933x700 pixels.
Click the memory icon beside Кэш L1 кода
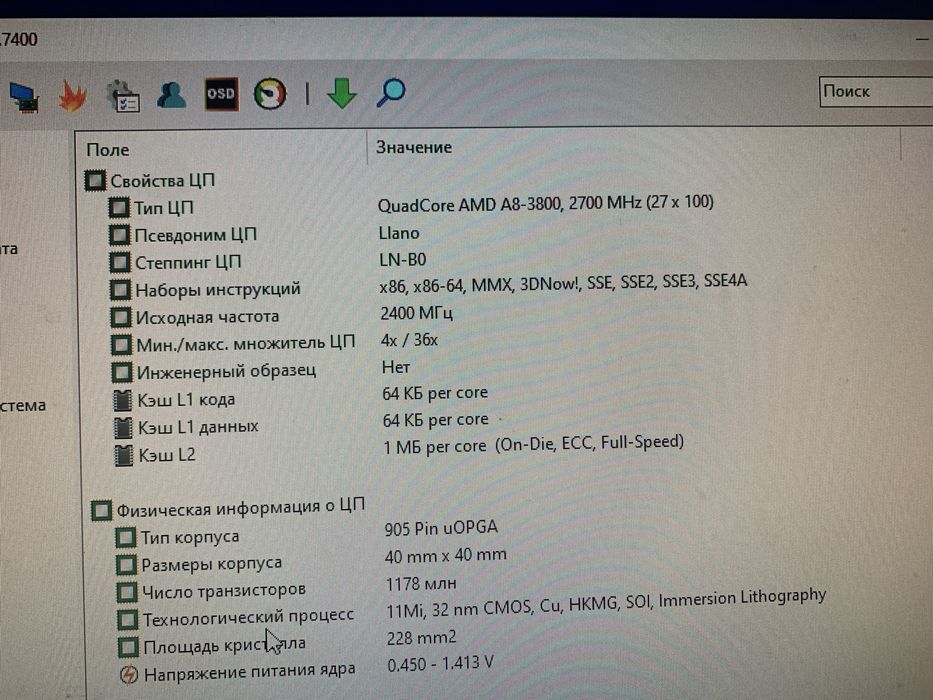click(122, 400)
